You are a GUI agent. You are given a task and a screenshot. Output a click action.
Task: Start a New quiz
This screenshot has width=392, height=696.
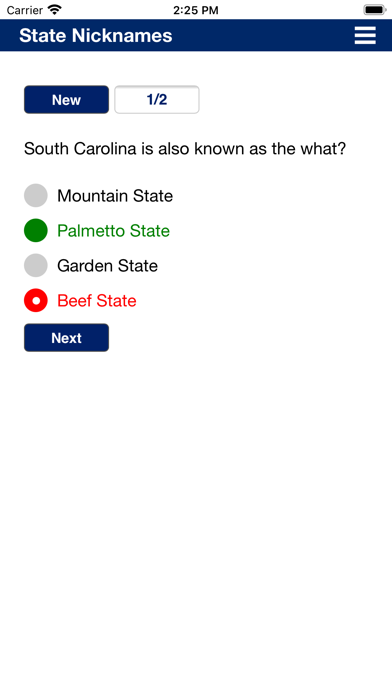tap(66, 99)
